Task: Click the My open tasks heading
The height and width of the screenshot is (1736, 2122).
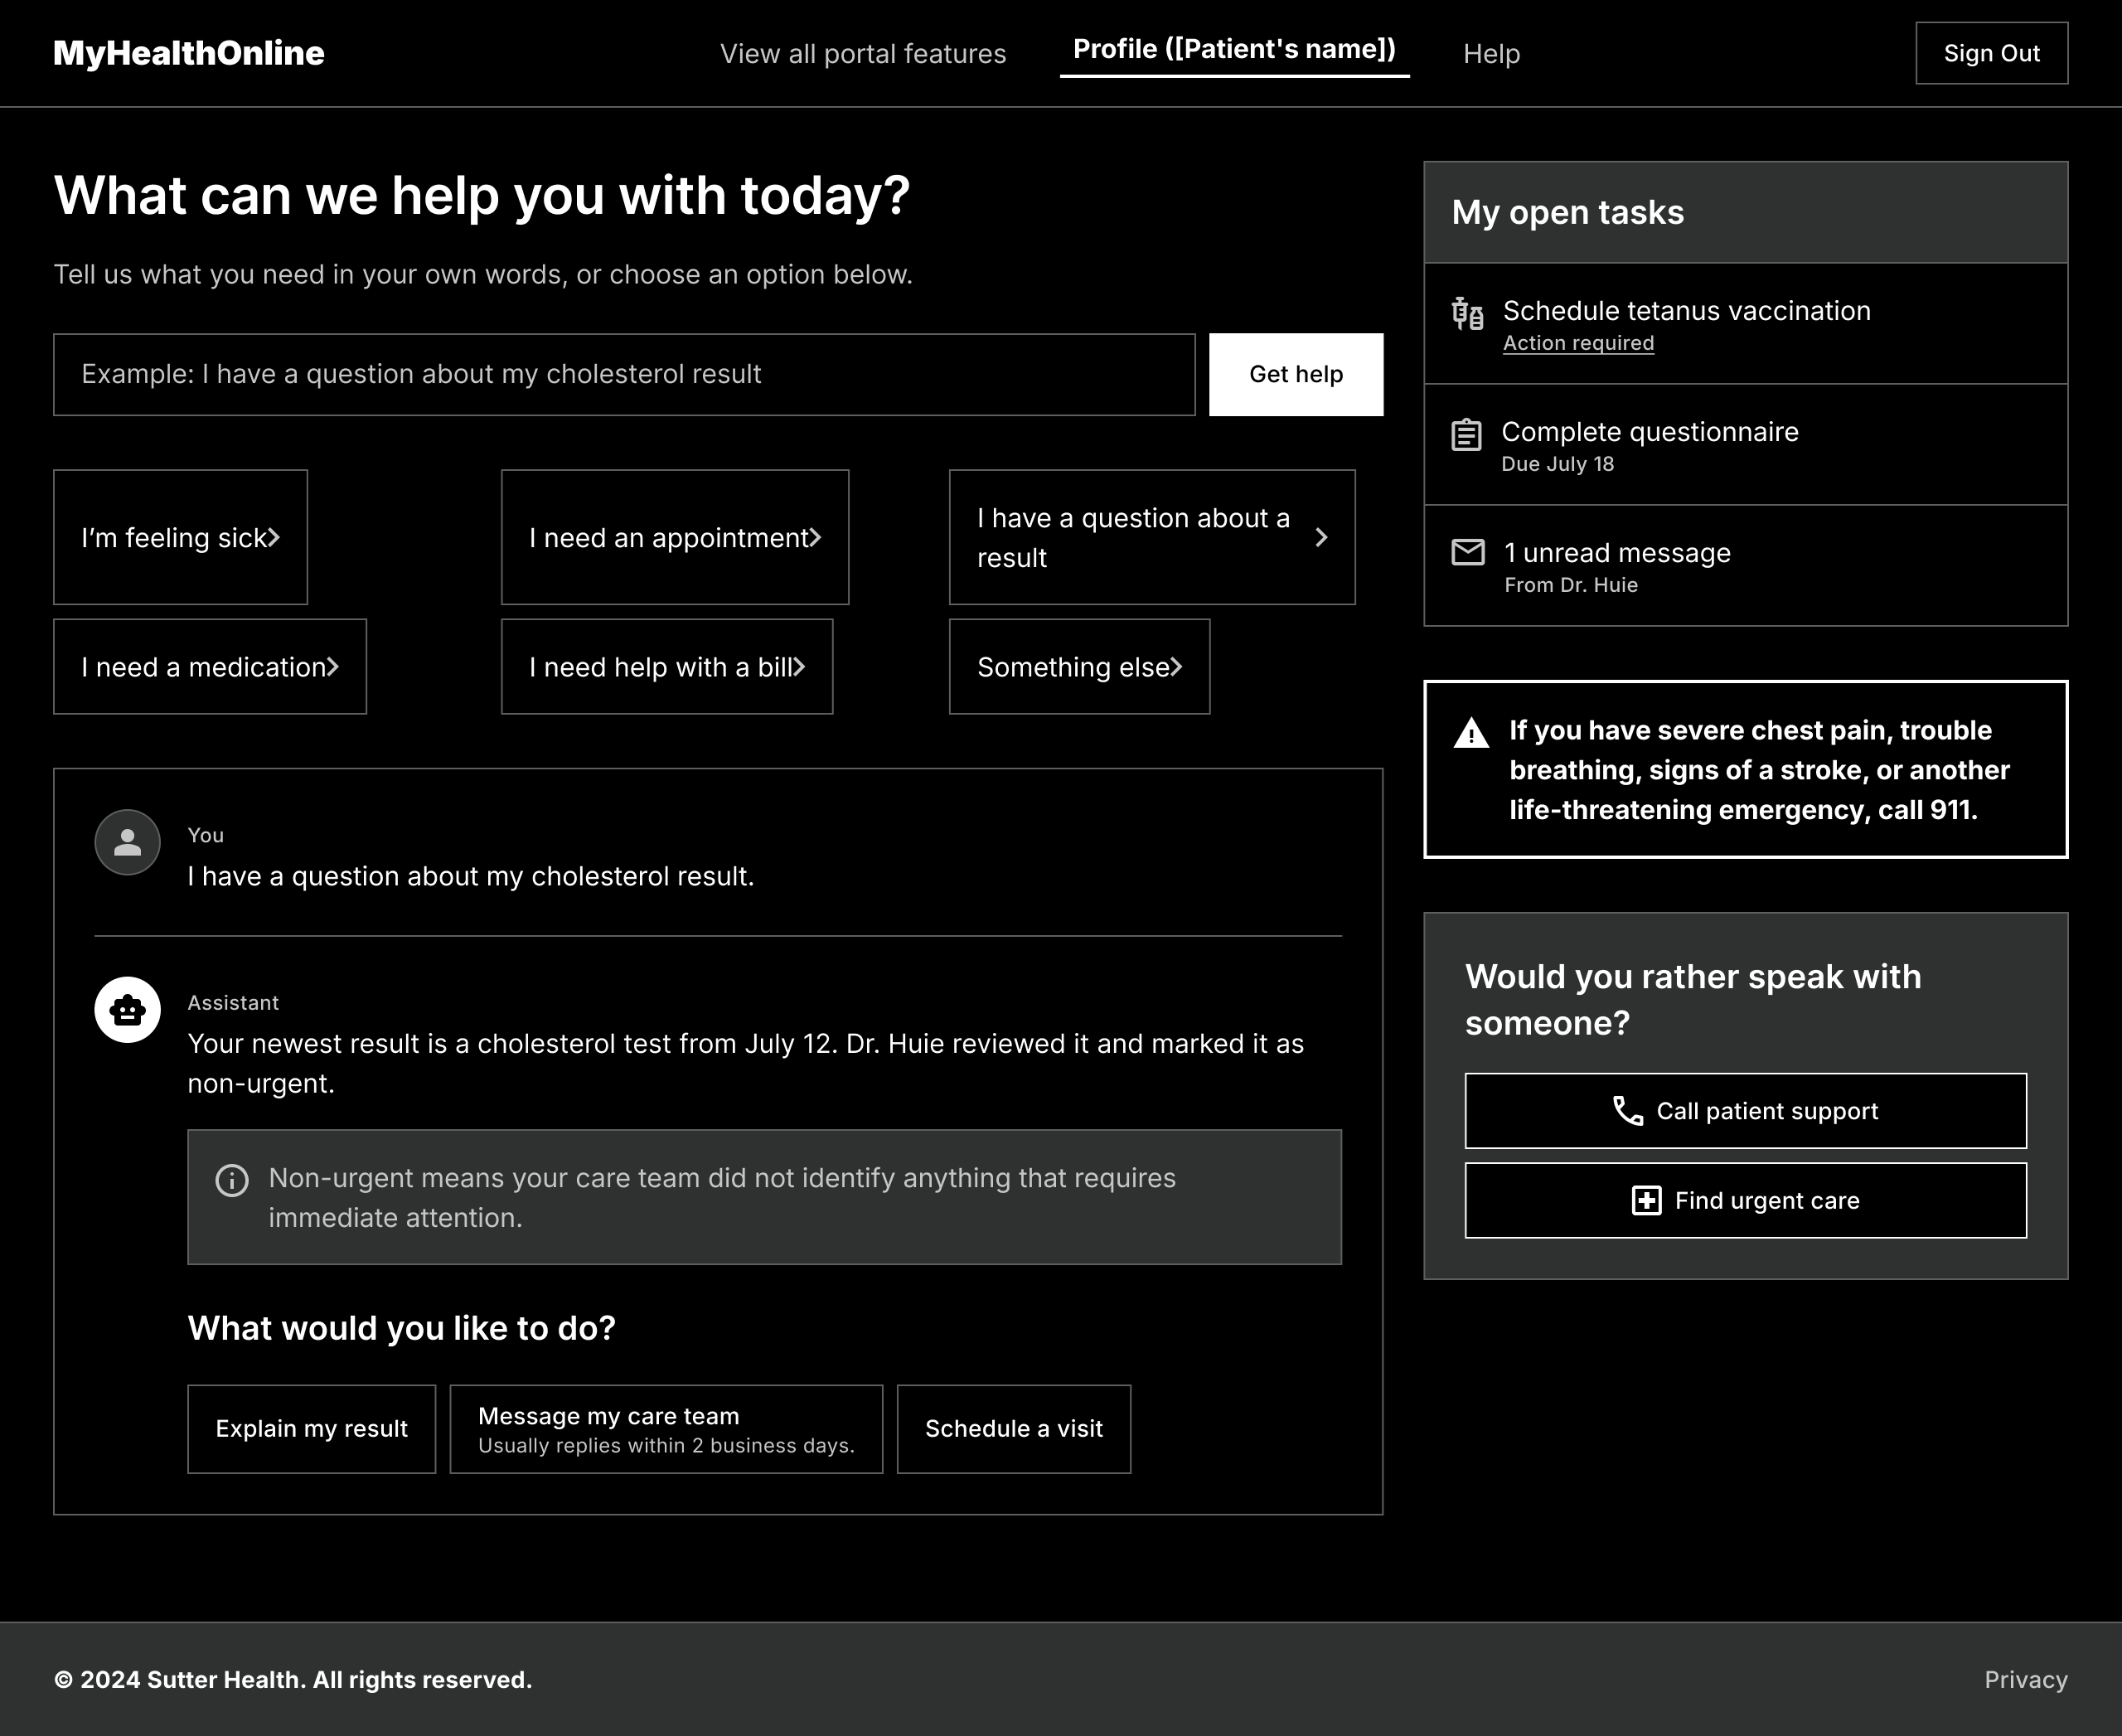Action: point(1567,212)
